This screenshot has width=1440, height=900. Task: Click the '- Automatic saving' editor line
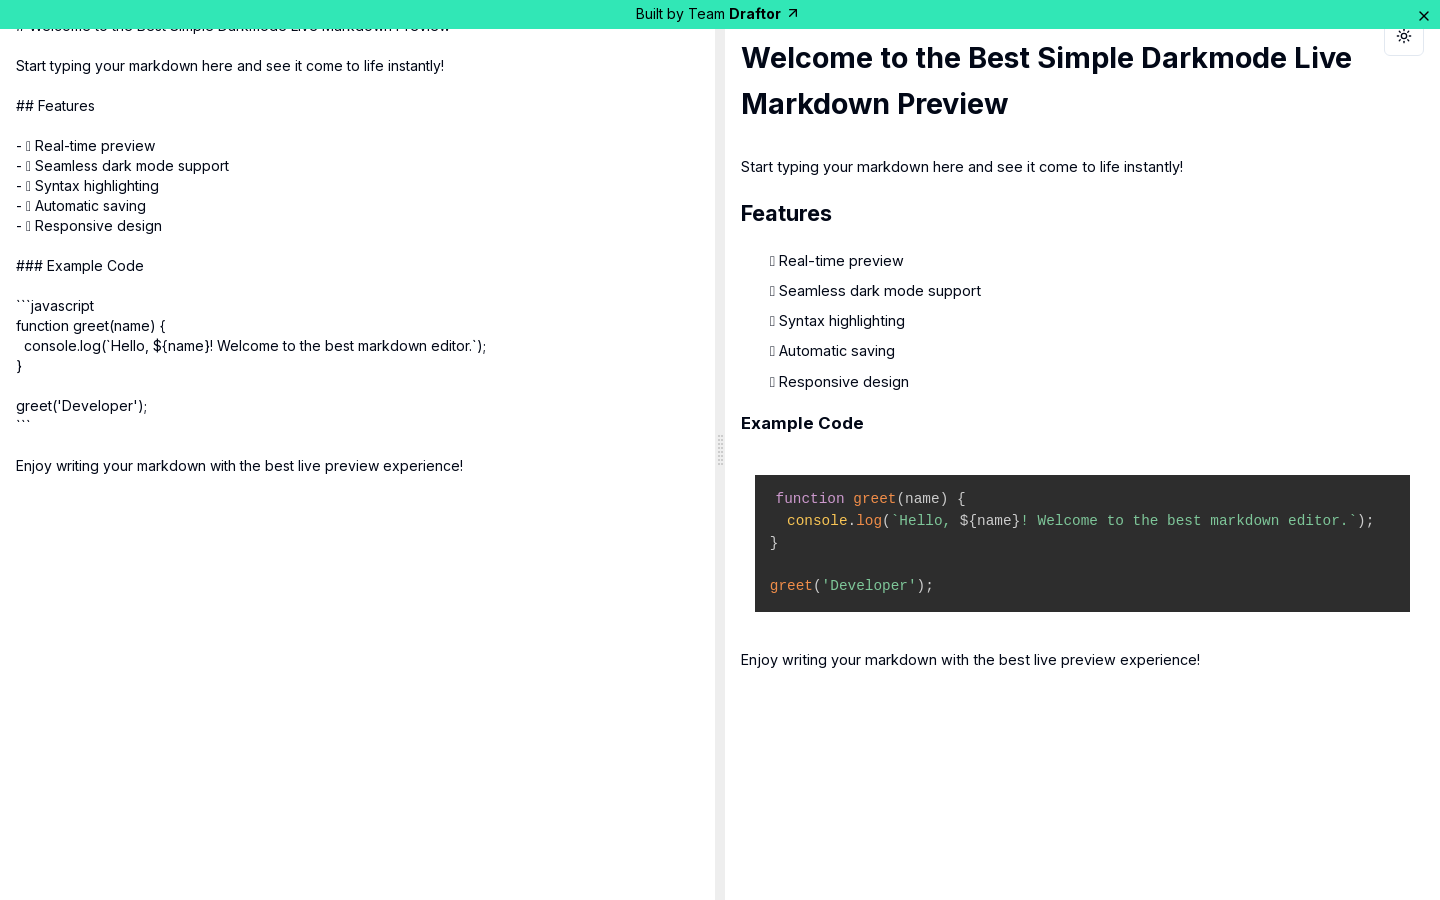click(x=81, y=206)
